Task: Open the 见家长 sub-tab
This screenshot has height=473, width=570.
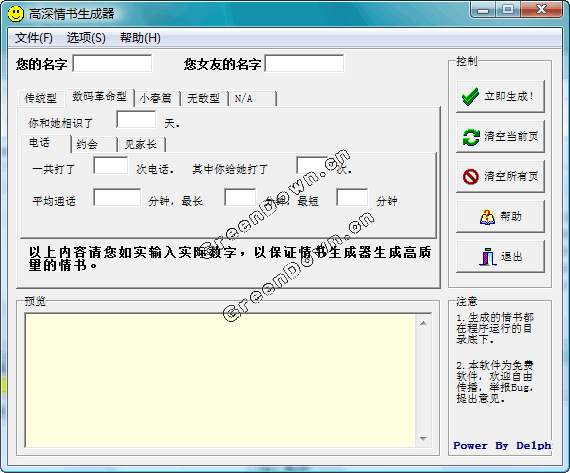Action: (141, 144)
